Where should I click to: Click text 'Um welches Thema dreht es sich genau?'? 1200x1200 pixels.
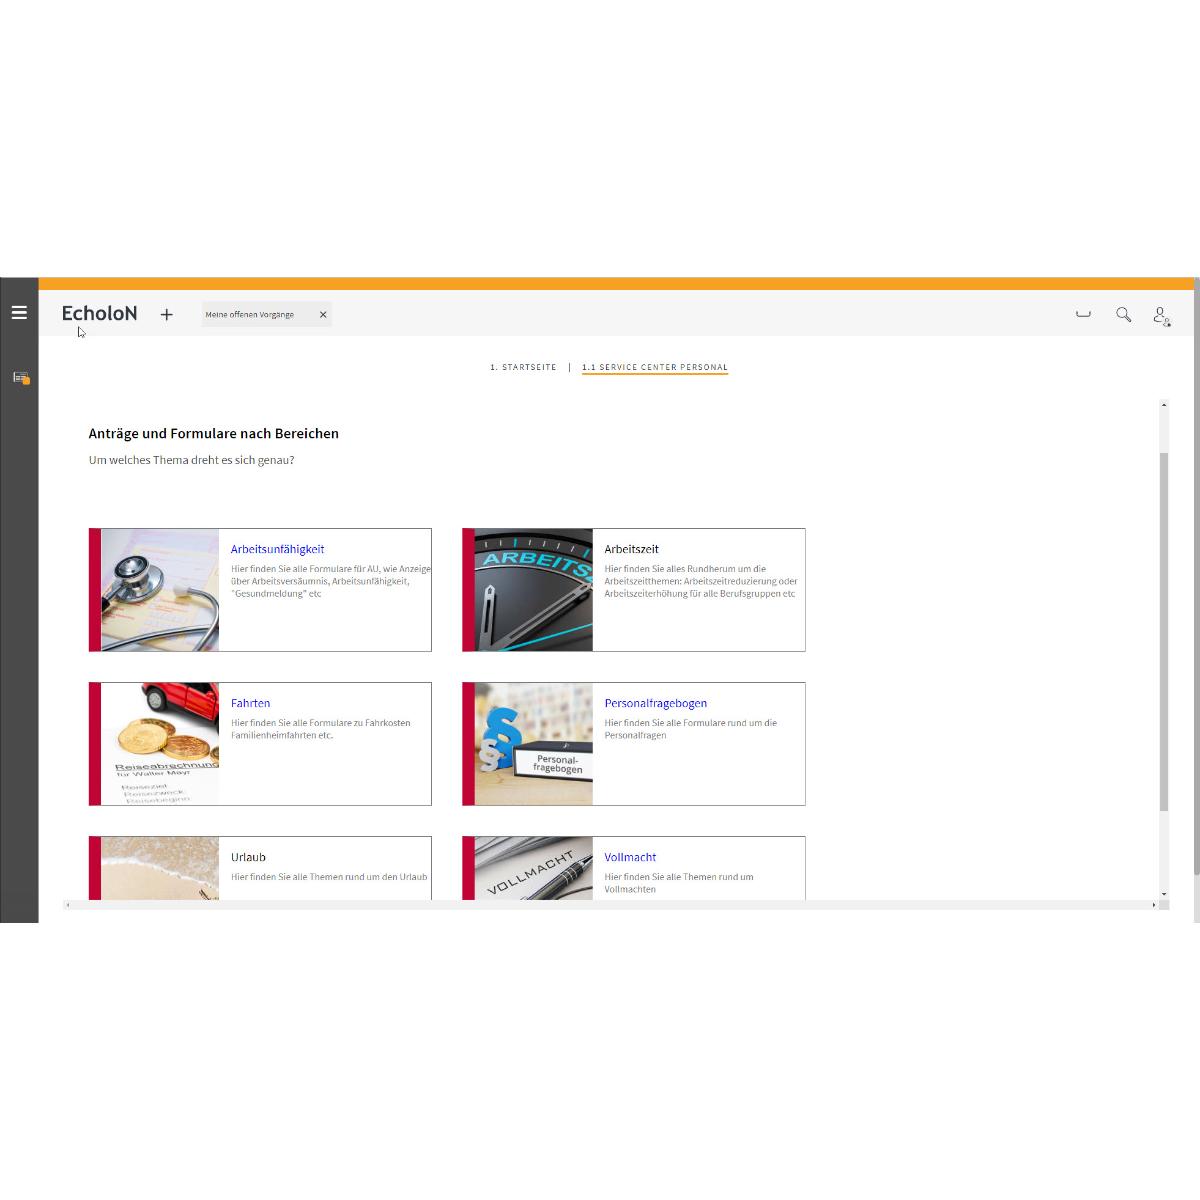click(192, 460)
